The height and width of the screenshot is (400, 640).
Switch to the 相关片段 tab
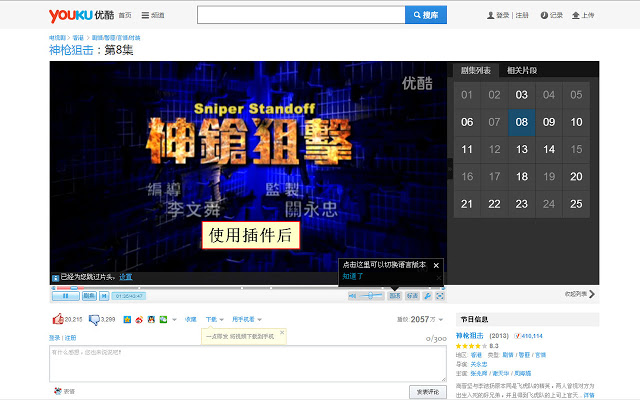coord(522,70)
